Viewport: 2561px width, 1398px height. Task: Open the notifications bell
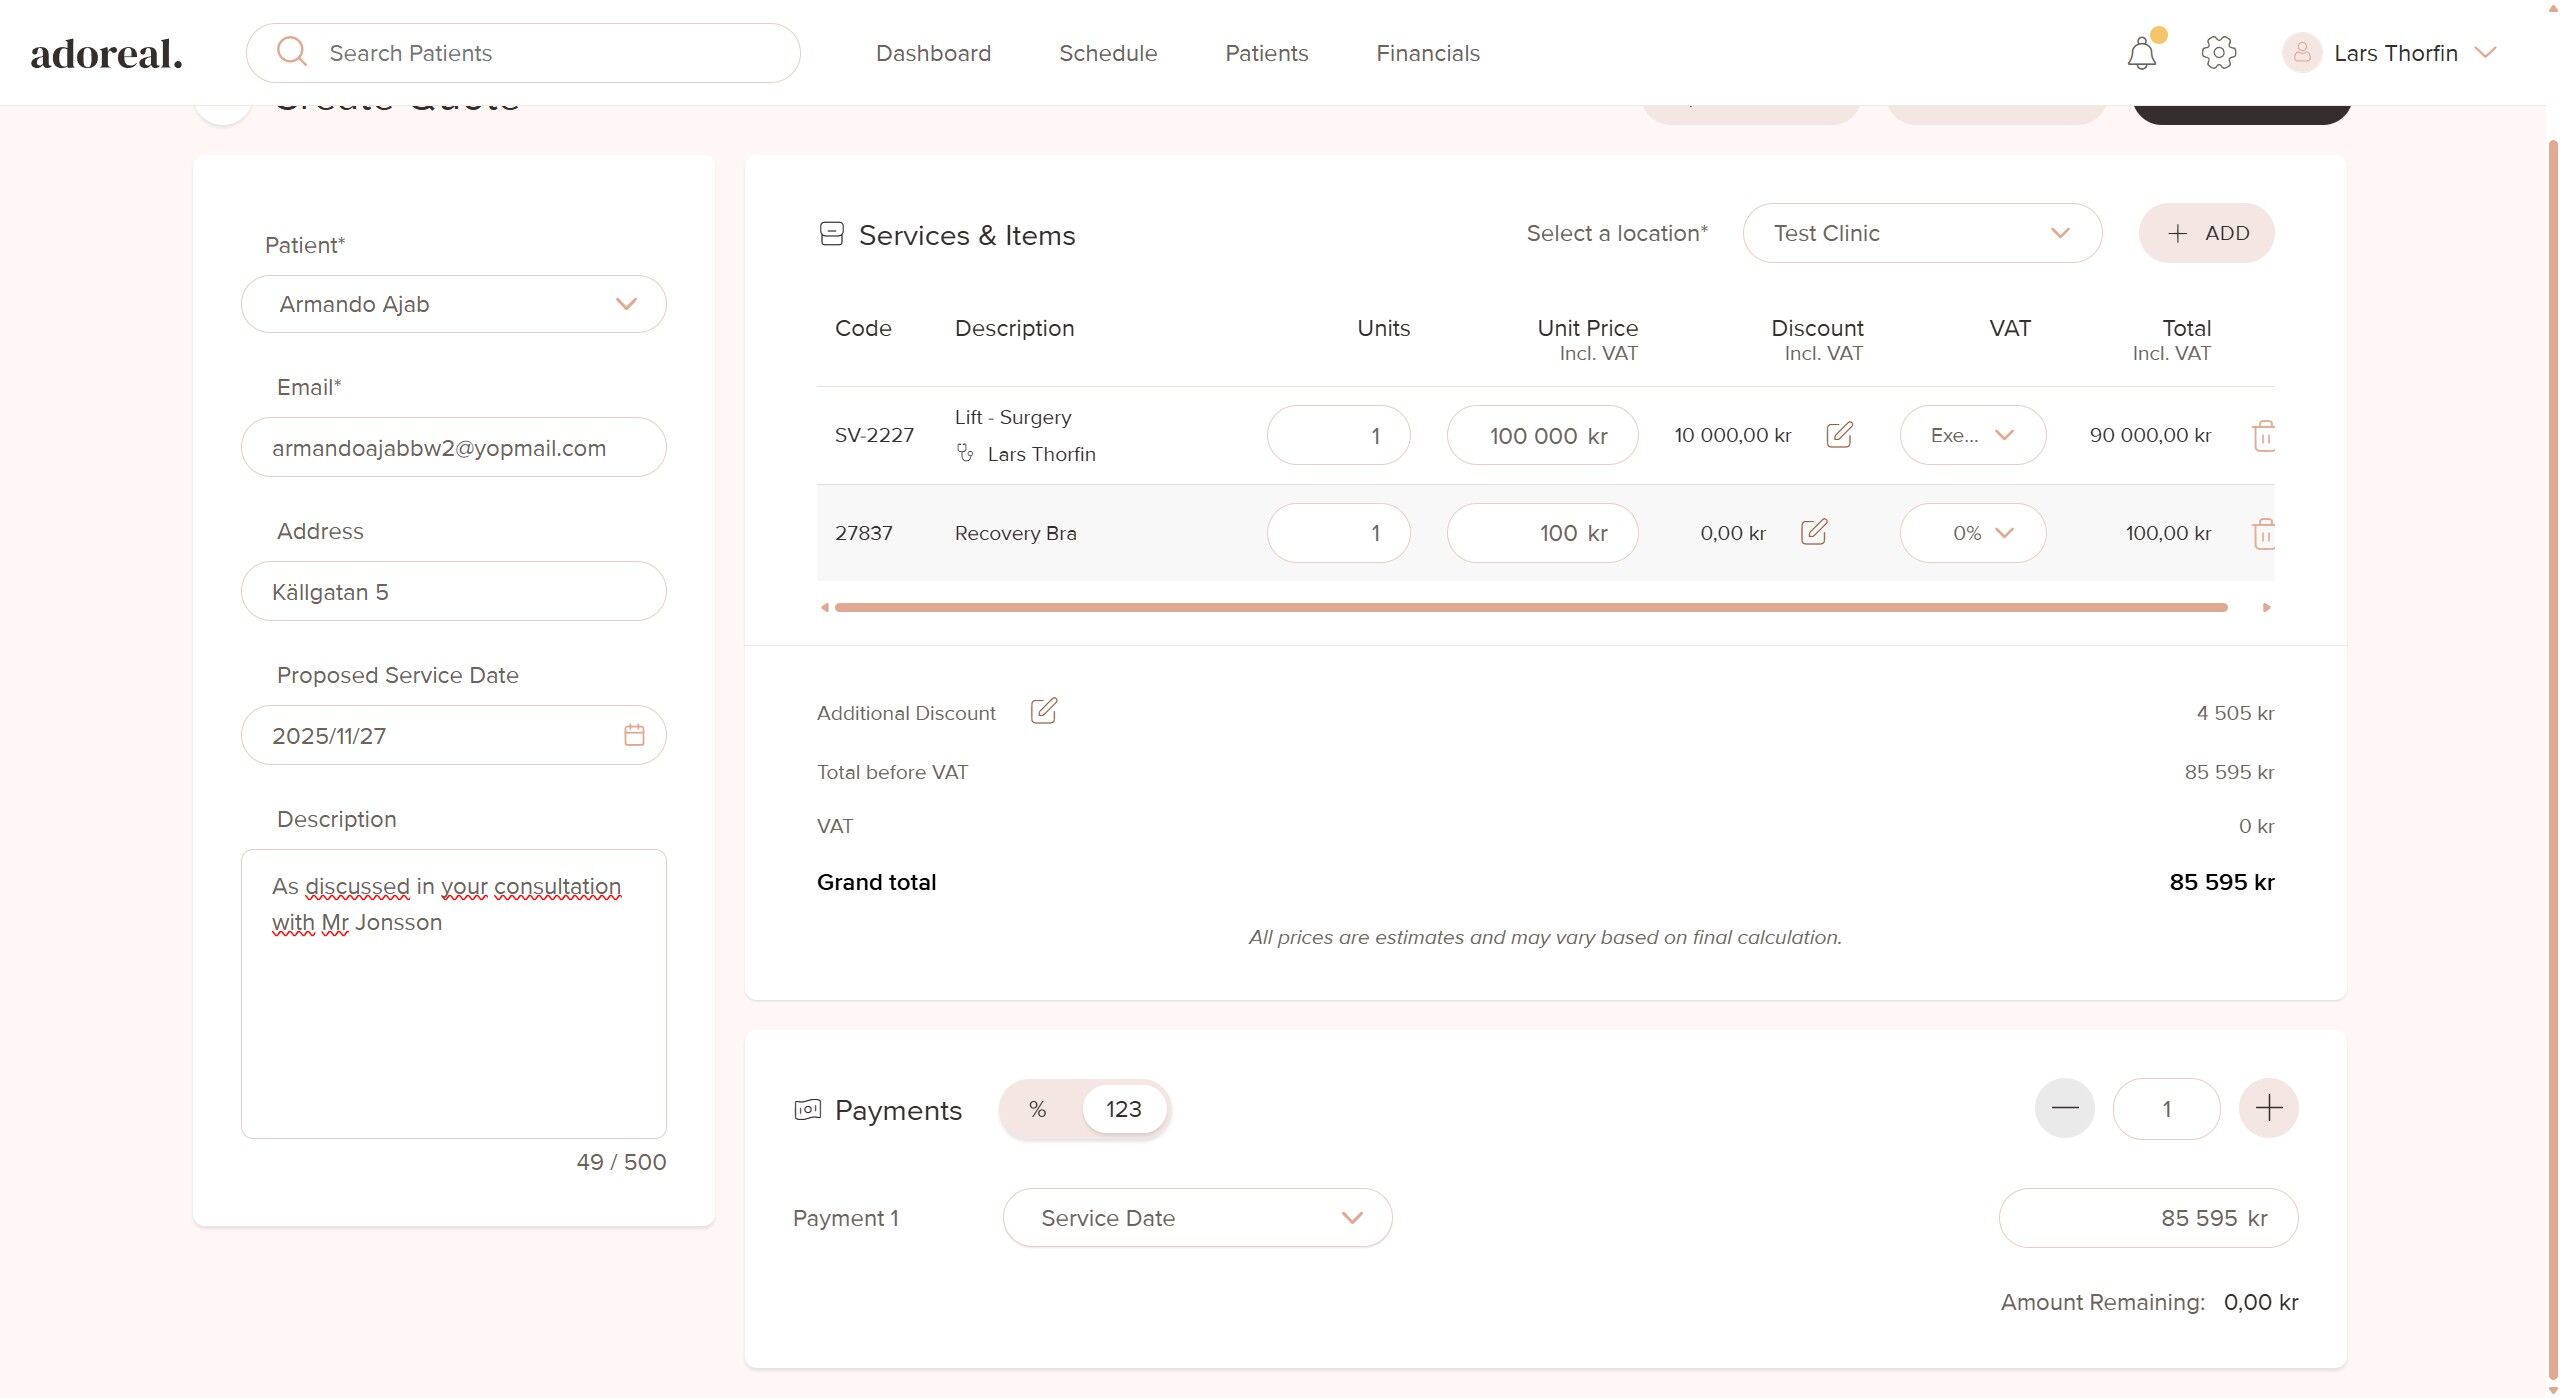2141,53
